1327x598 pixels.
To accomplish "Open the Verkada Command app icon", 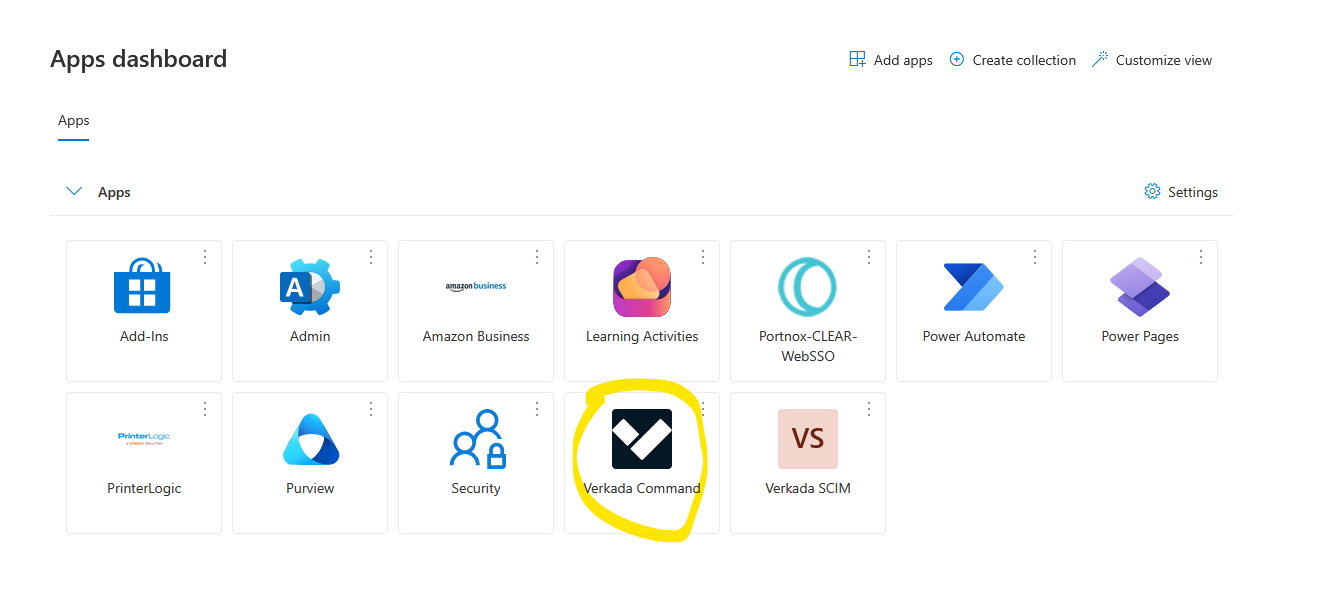I will pyautogui.click(x=641, y=439).
